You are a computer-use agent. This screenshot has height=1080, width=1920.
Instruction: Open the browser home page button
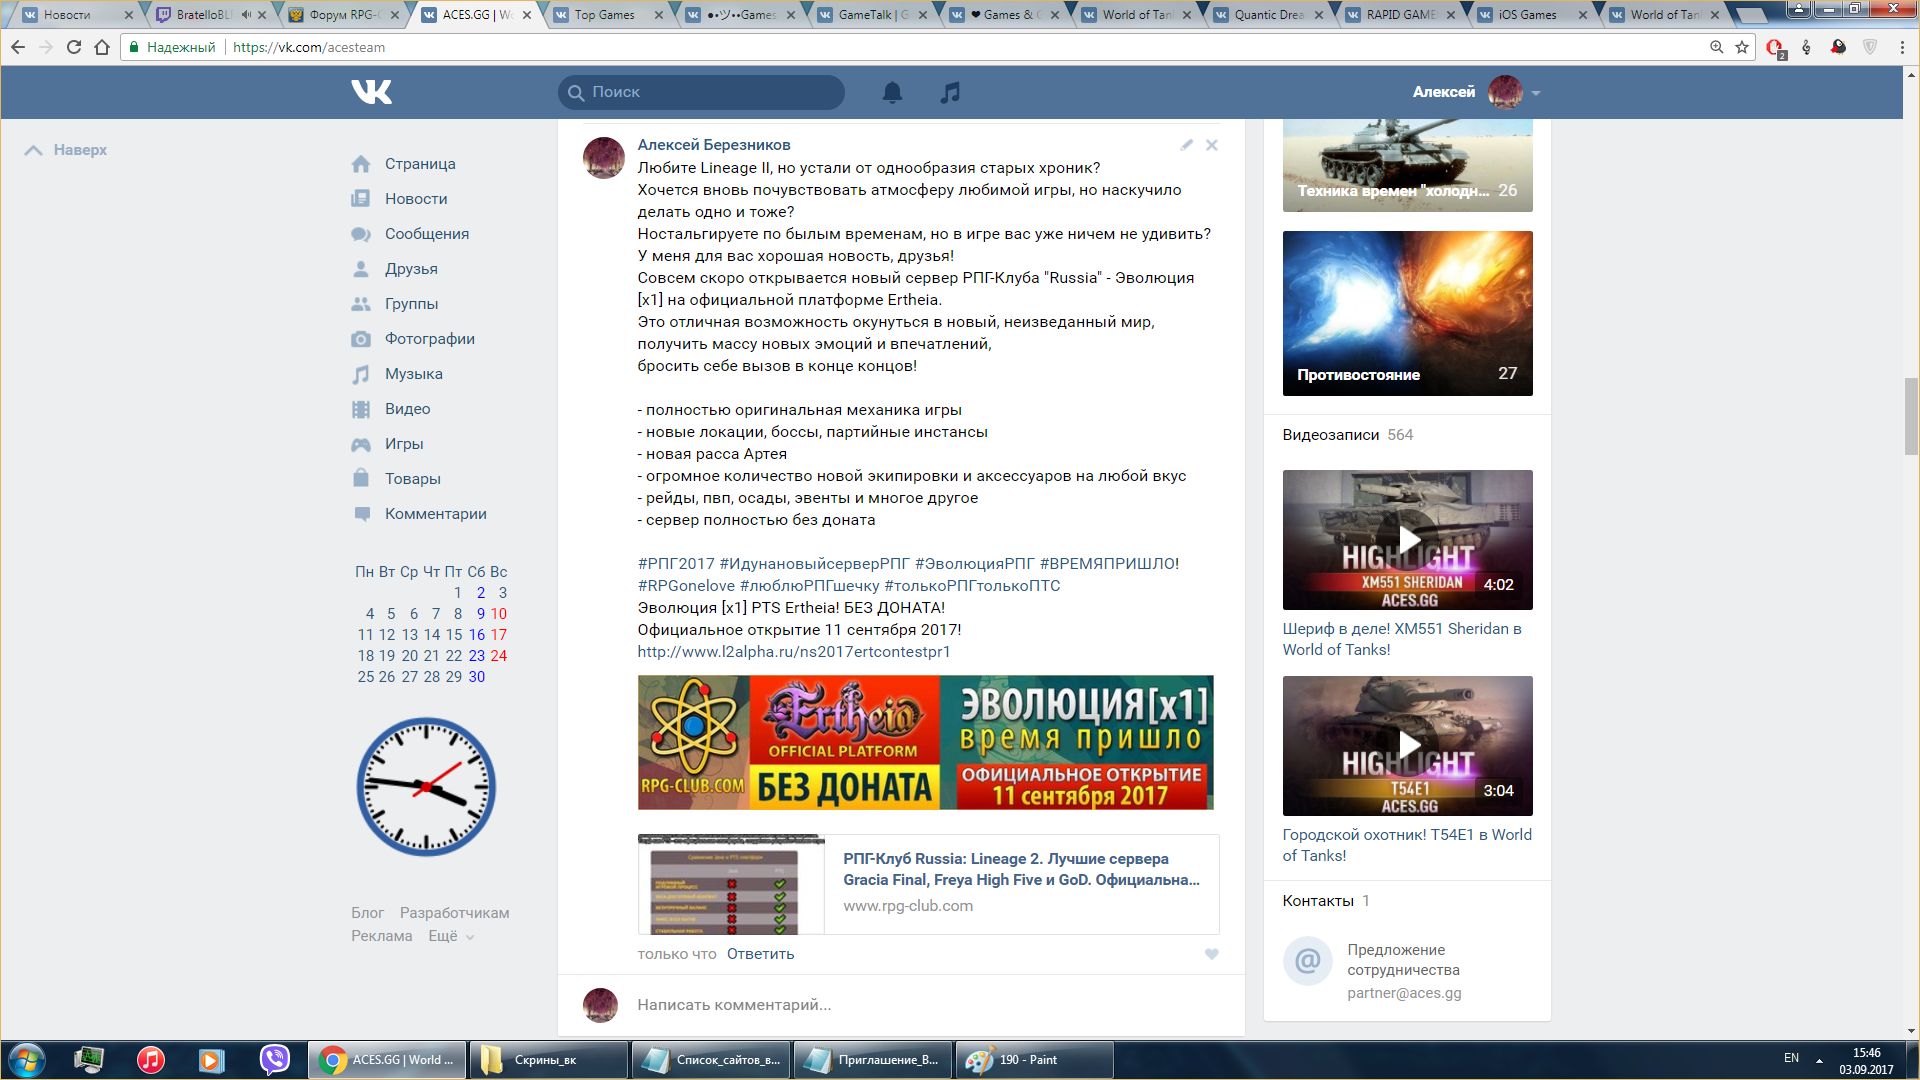(x=102, y=47)
